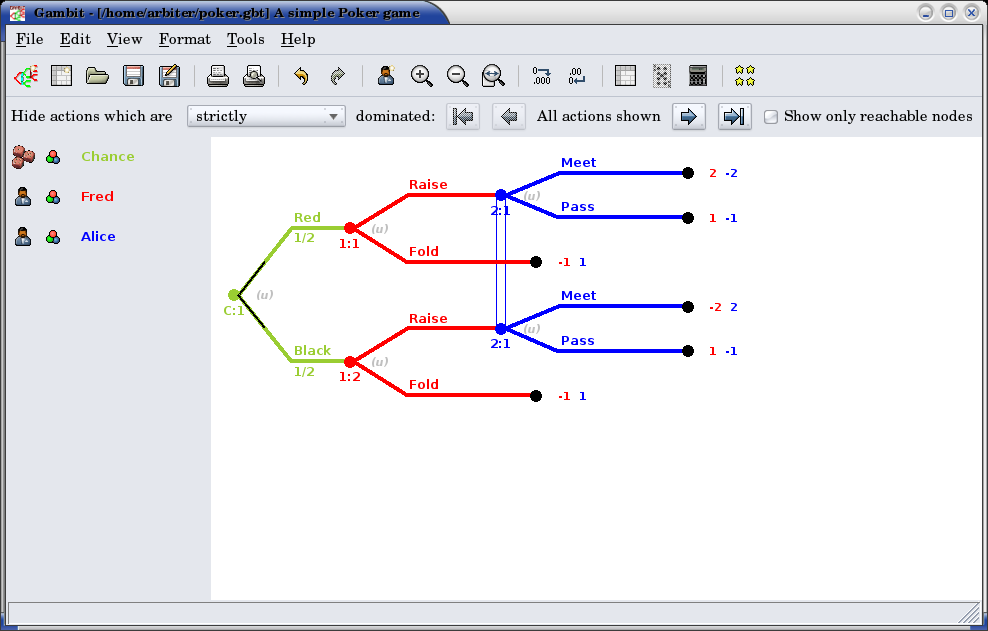Increase the number of decimal places
Image resolution: width=988 pixels, height=631 pixels.
[542, 76]
